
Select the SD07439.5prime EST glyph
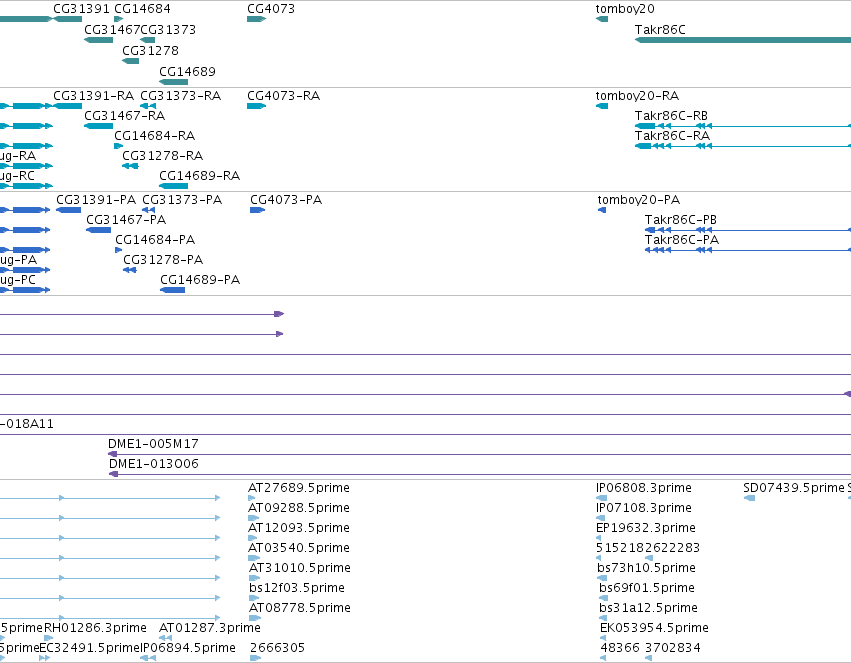pos(750,498)
